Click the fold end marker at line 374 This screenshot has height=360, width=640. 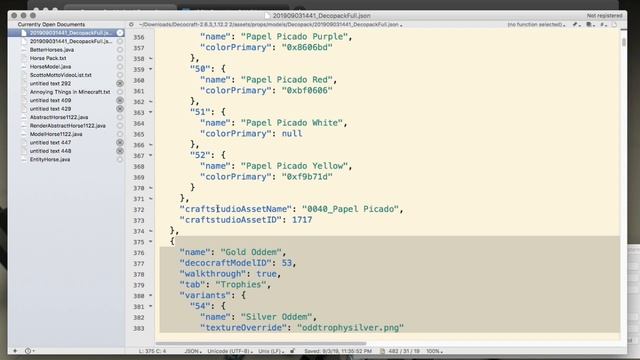click(151, 231)
